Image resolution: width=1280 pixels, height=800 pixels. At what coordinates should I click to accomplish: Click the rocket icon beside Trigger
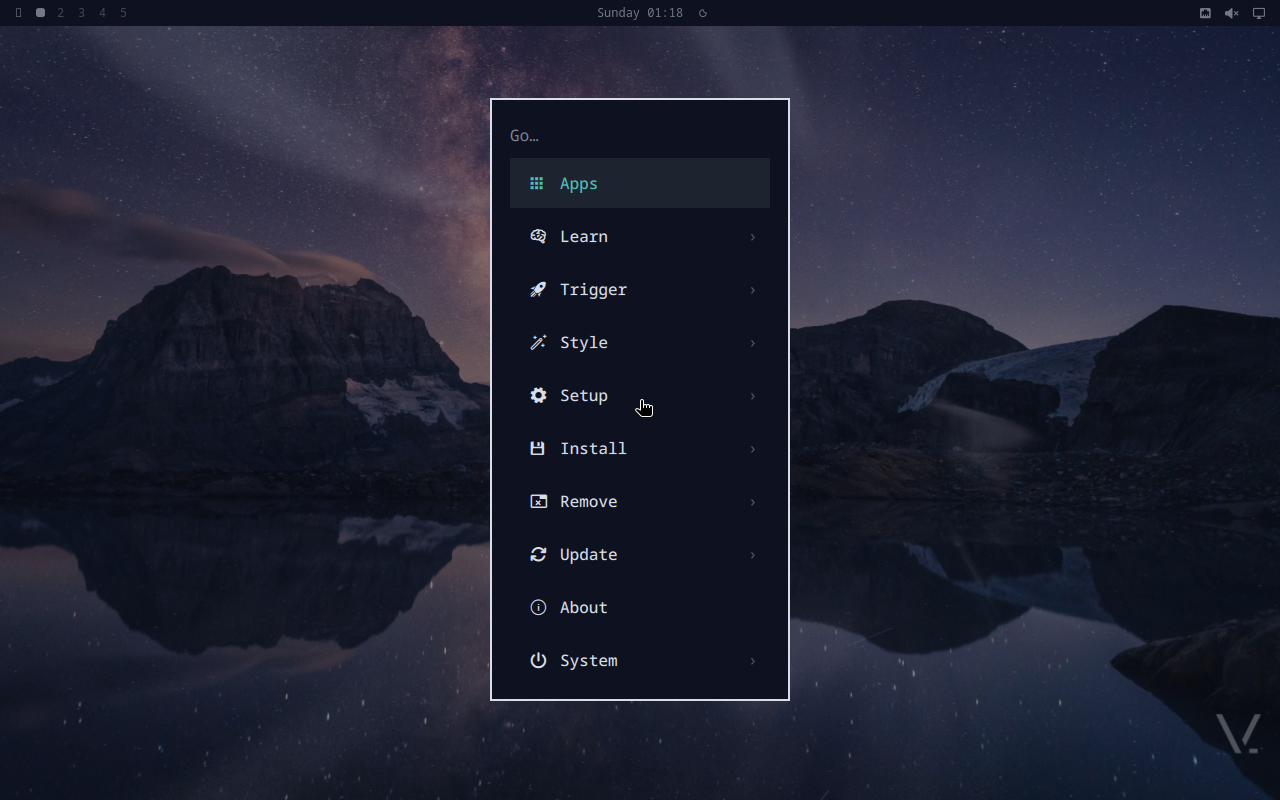pos(538,289)
